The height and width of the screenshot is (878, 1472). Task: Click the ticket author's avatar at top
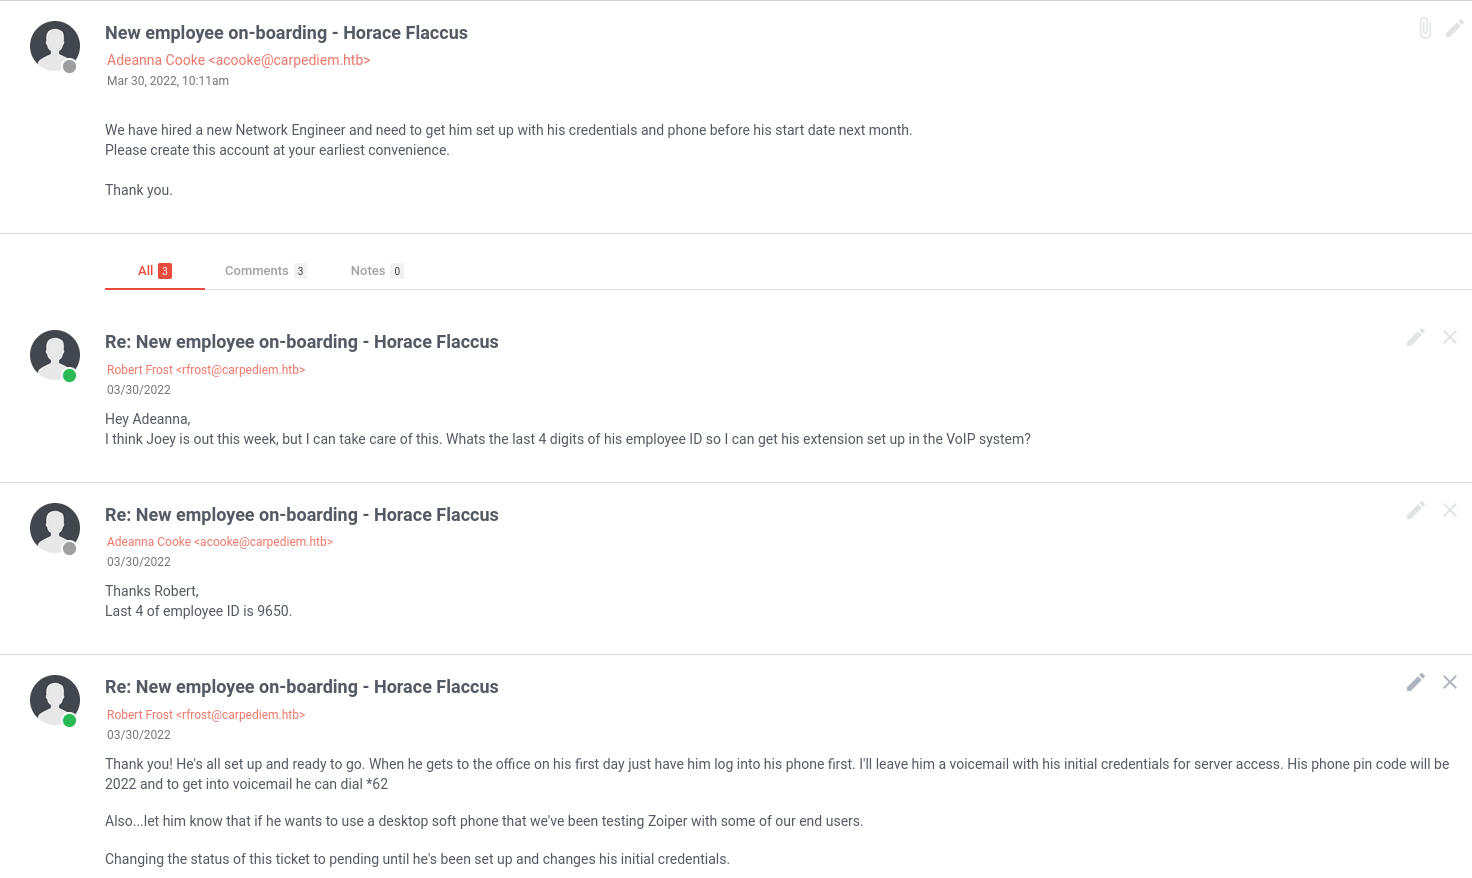pyautogui.click(x=55, y=46)
